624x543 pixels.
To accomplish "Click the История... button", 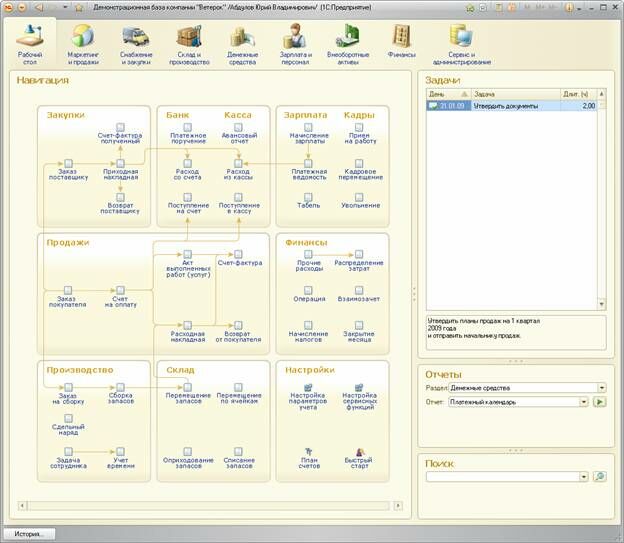I will tap(28, 534).
